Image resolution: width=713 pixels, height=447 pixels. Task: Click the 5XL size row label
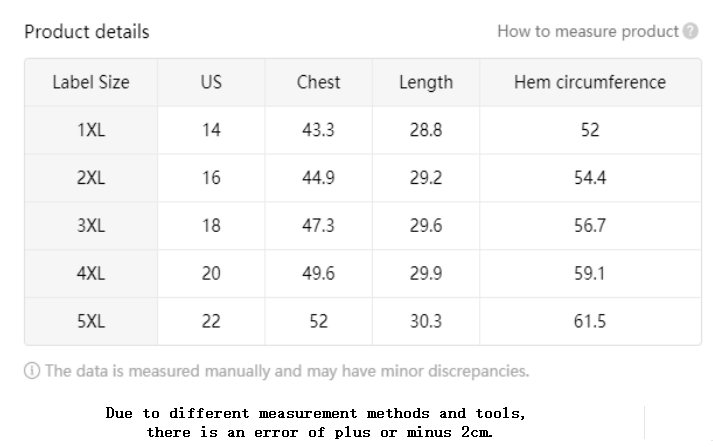(91, 322)
